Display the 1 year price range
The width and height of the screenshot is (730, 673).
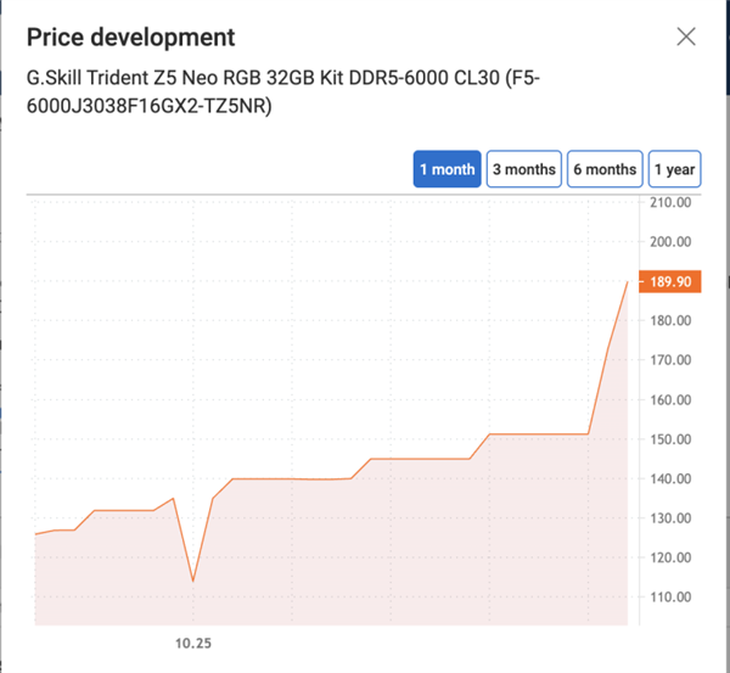pyautogui.click(x=674, y=169)
